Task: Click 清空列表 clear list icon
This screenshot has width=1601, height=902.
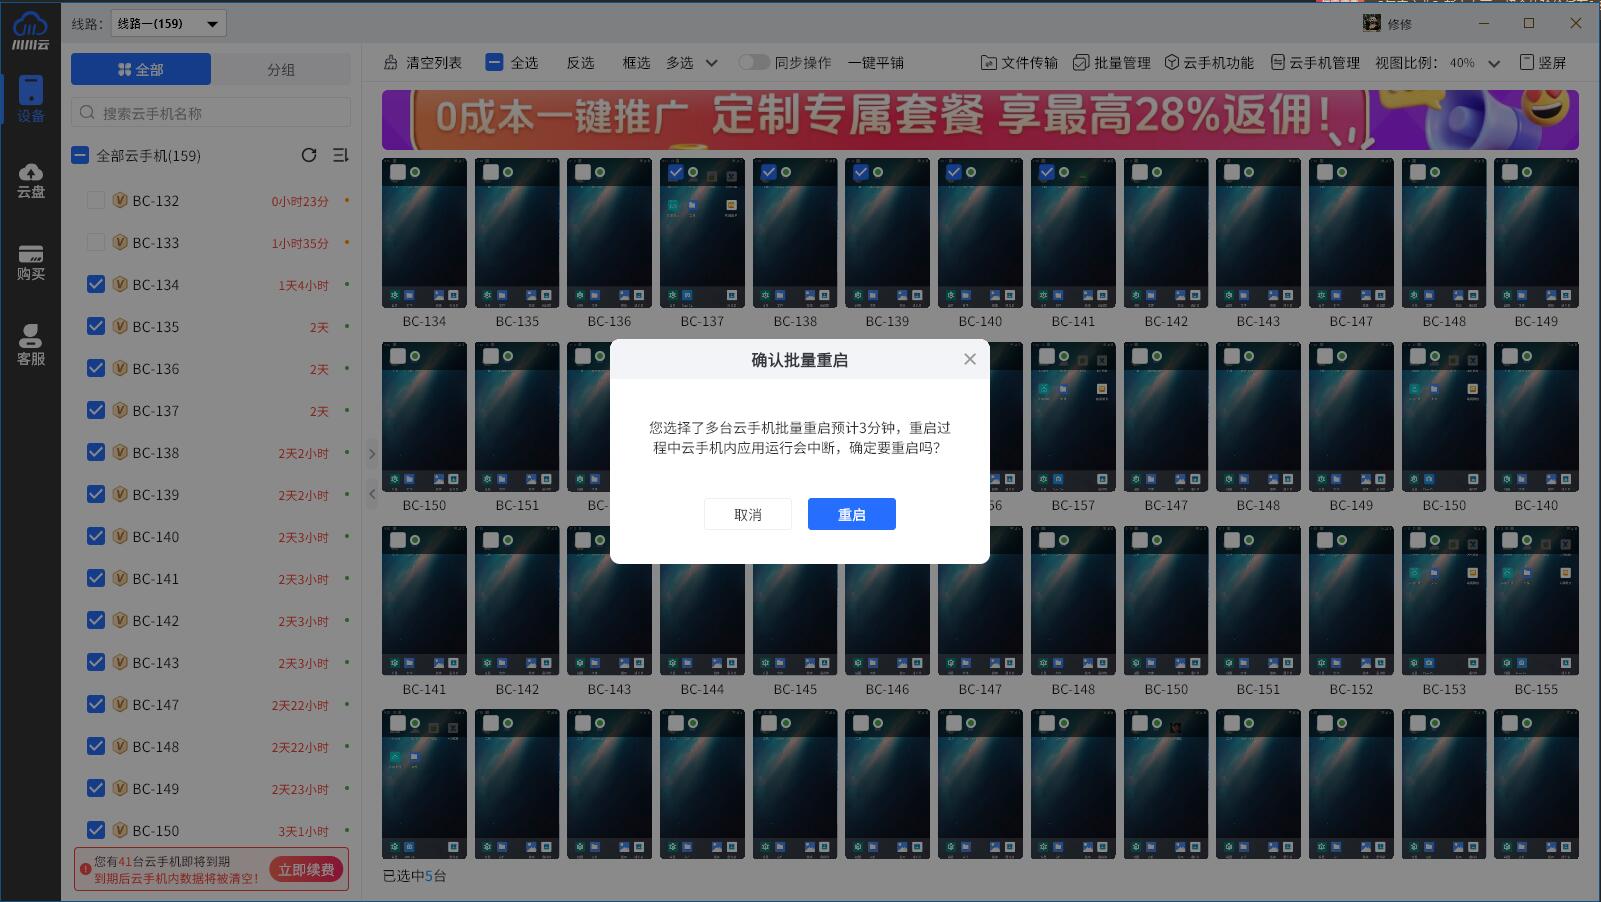Action: 391,63
